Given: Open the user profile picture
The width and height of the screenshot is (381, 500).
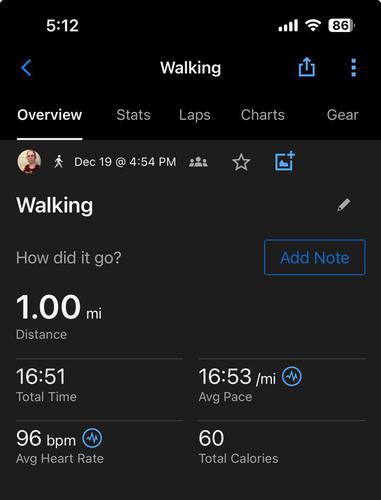Looking at the screenshot, I should (29, 162).
